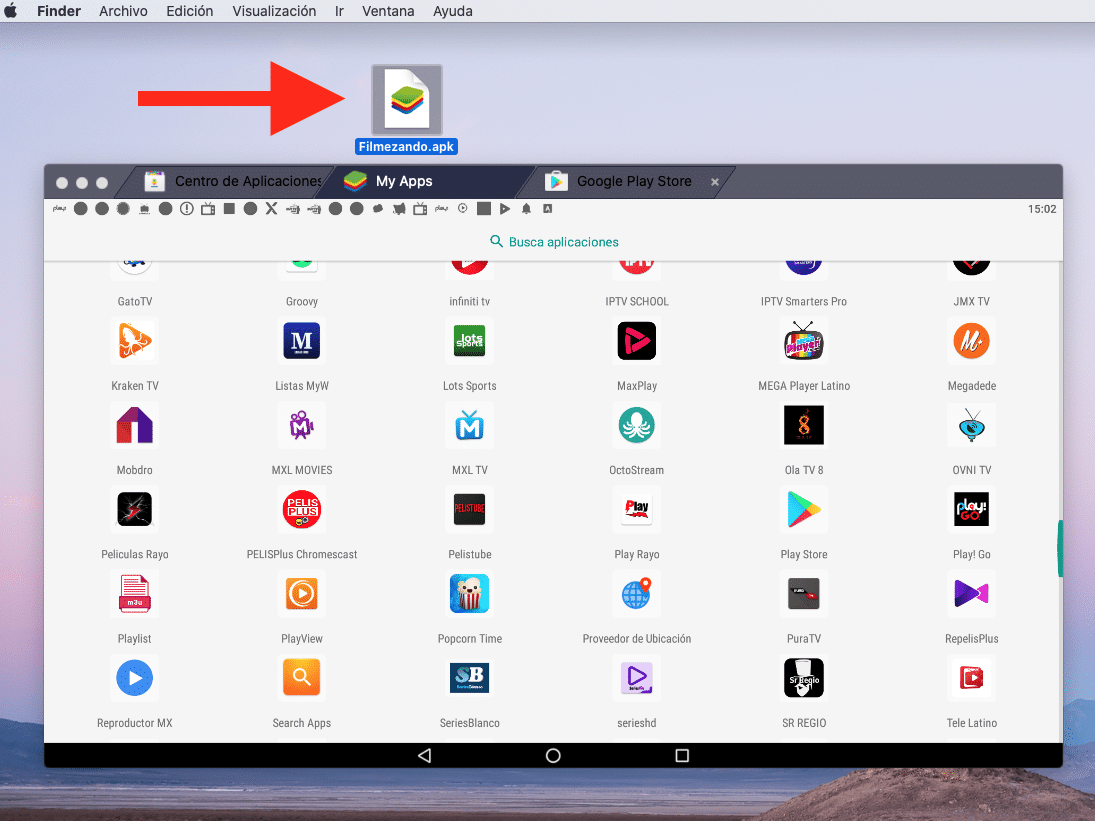Open the Visualización menu
Screen dimensions: 1095x821
[273, 11]
